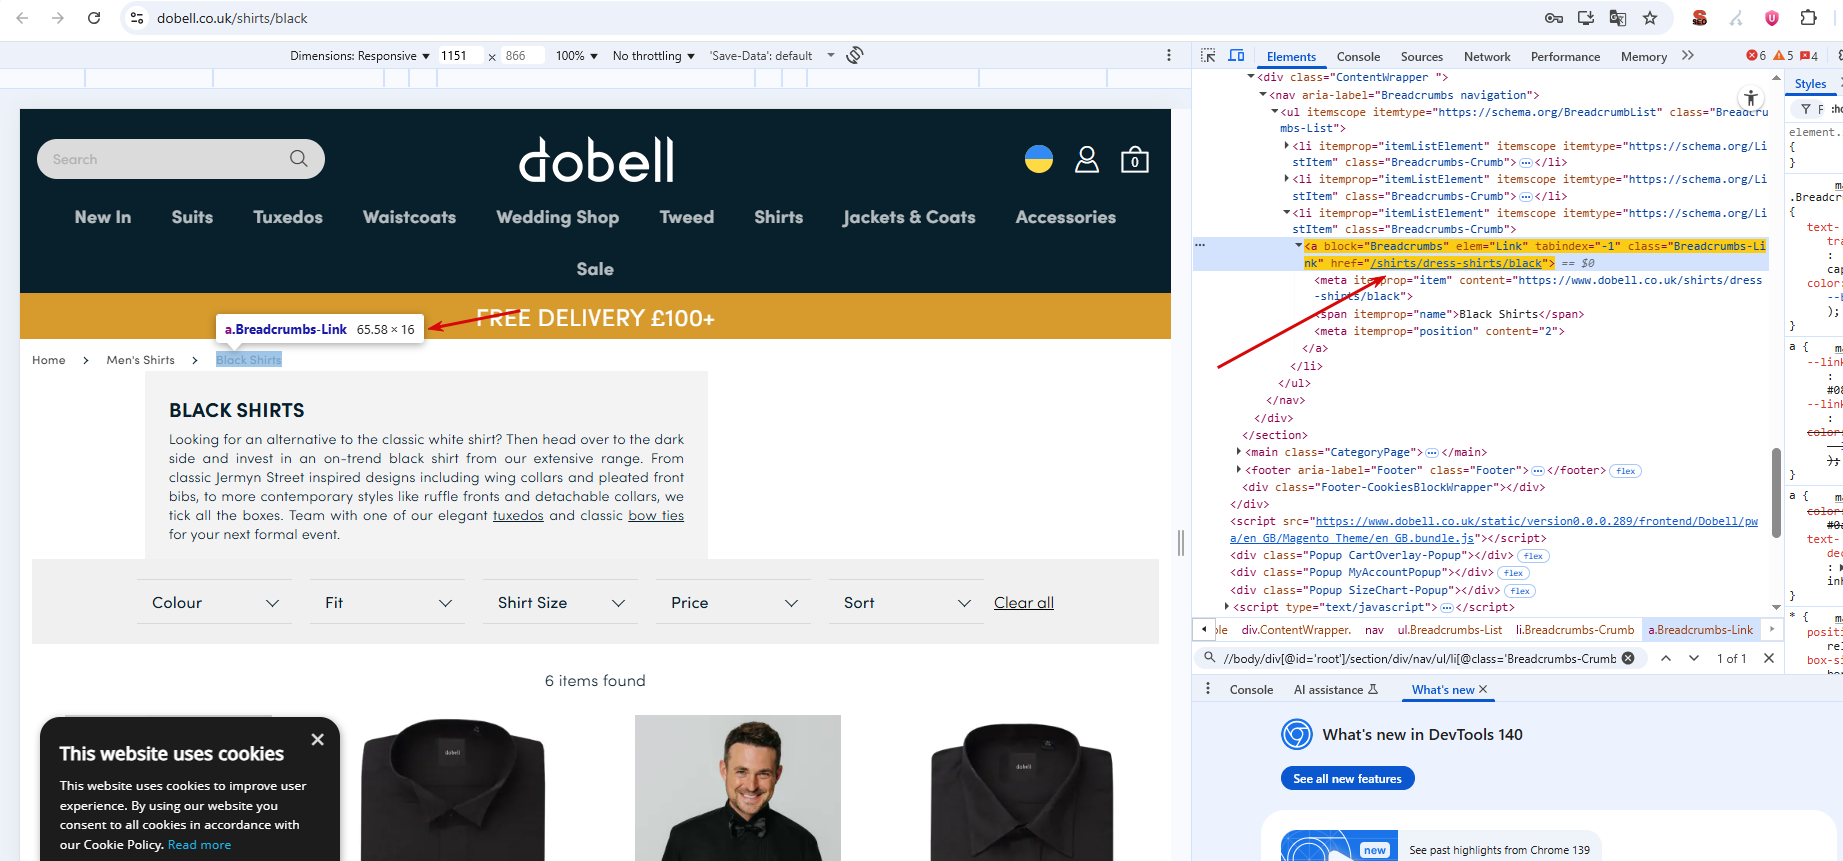Open the browser extensions puzzle icon
The height and width of the screenshot is (861, 1843).
tap(1808, 18)
